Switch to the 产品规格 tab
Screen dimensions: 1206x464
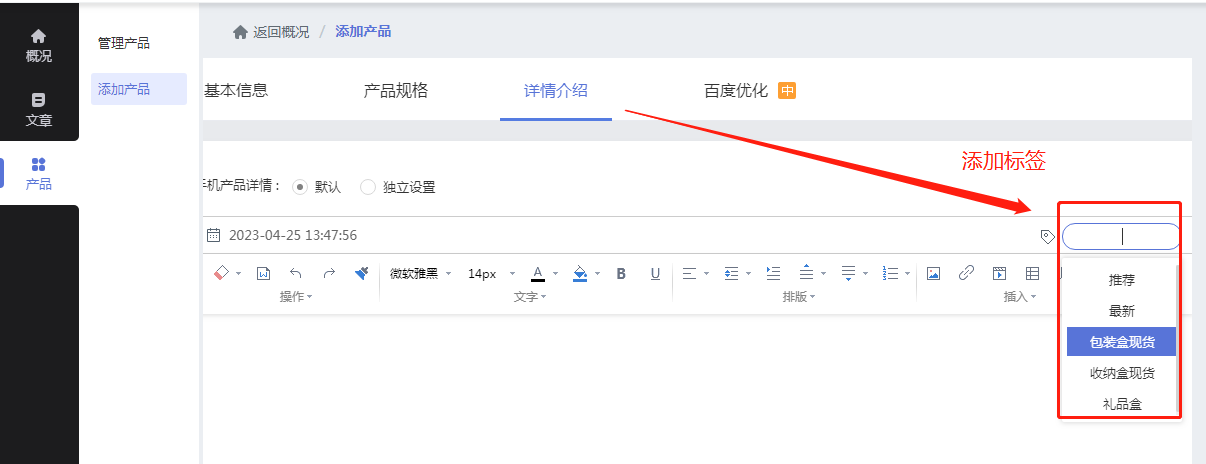pos(396,91)
